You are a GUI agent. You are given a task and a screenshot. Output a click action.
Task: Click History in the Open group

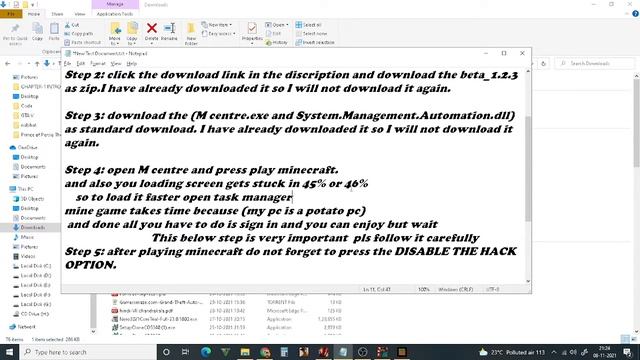tap(276, 42)
